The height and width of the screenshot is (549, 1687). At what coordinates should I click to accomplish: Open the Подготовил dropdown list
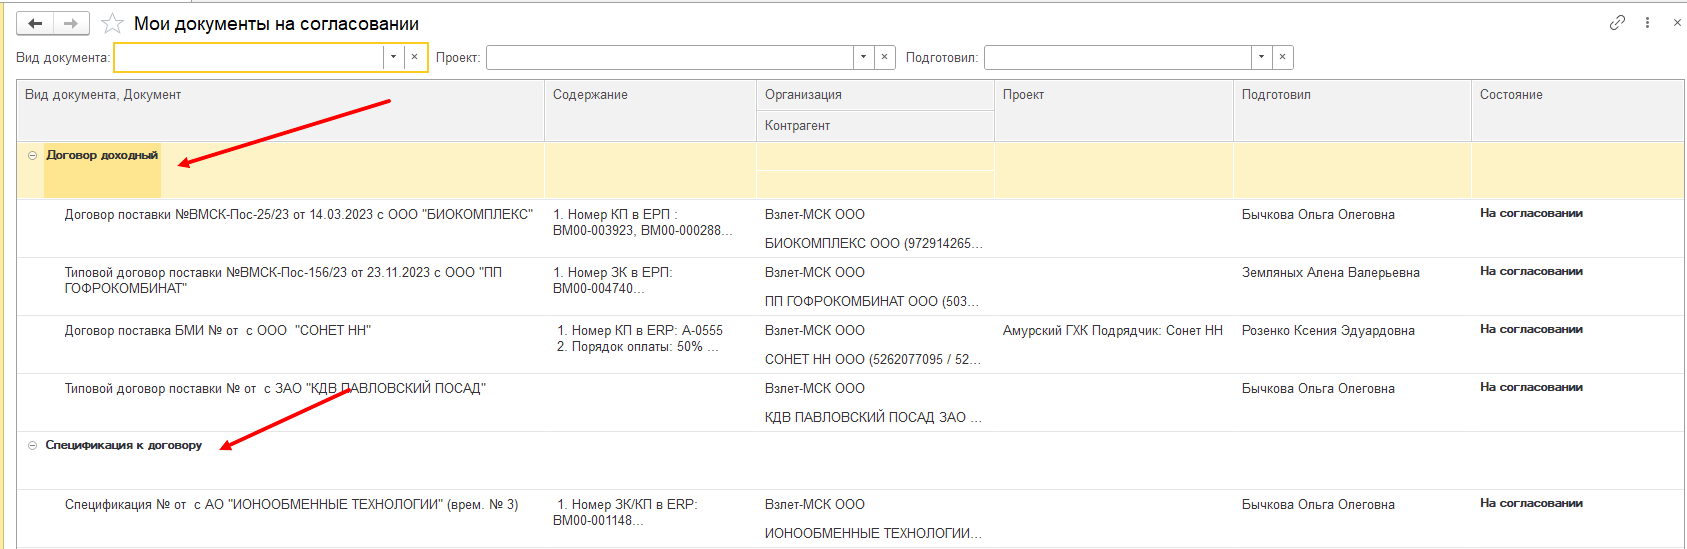pos(1261,57)
